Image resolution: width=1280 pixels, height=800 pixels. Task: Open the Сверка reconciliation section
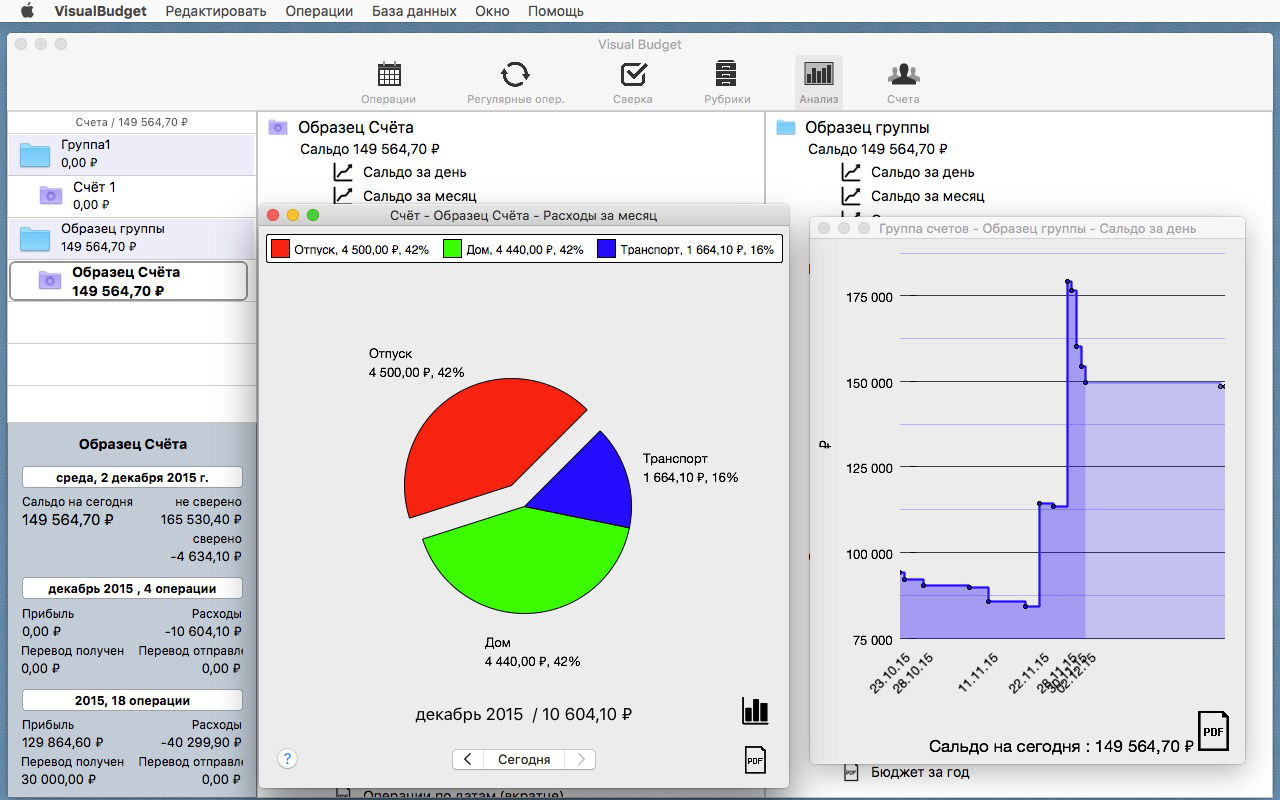[633, 83]
